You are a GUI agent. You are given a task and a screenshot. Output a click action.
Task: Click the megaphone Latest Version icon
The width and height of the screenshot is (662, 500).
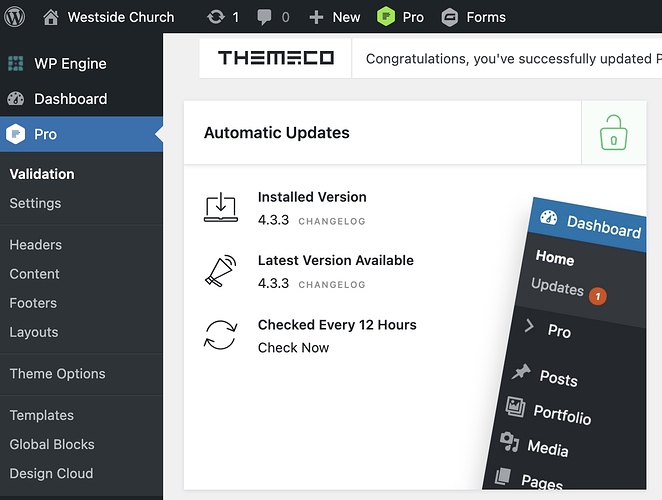pyautogui.click(x=221, y=271)
